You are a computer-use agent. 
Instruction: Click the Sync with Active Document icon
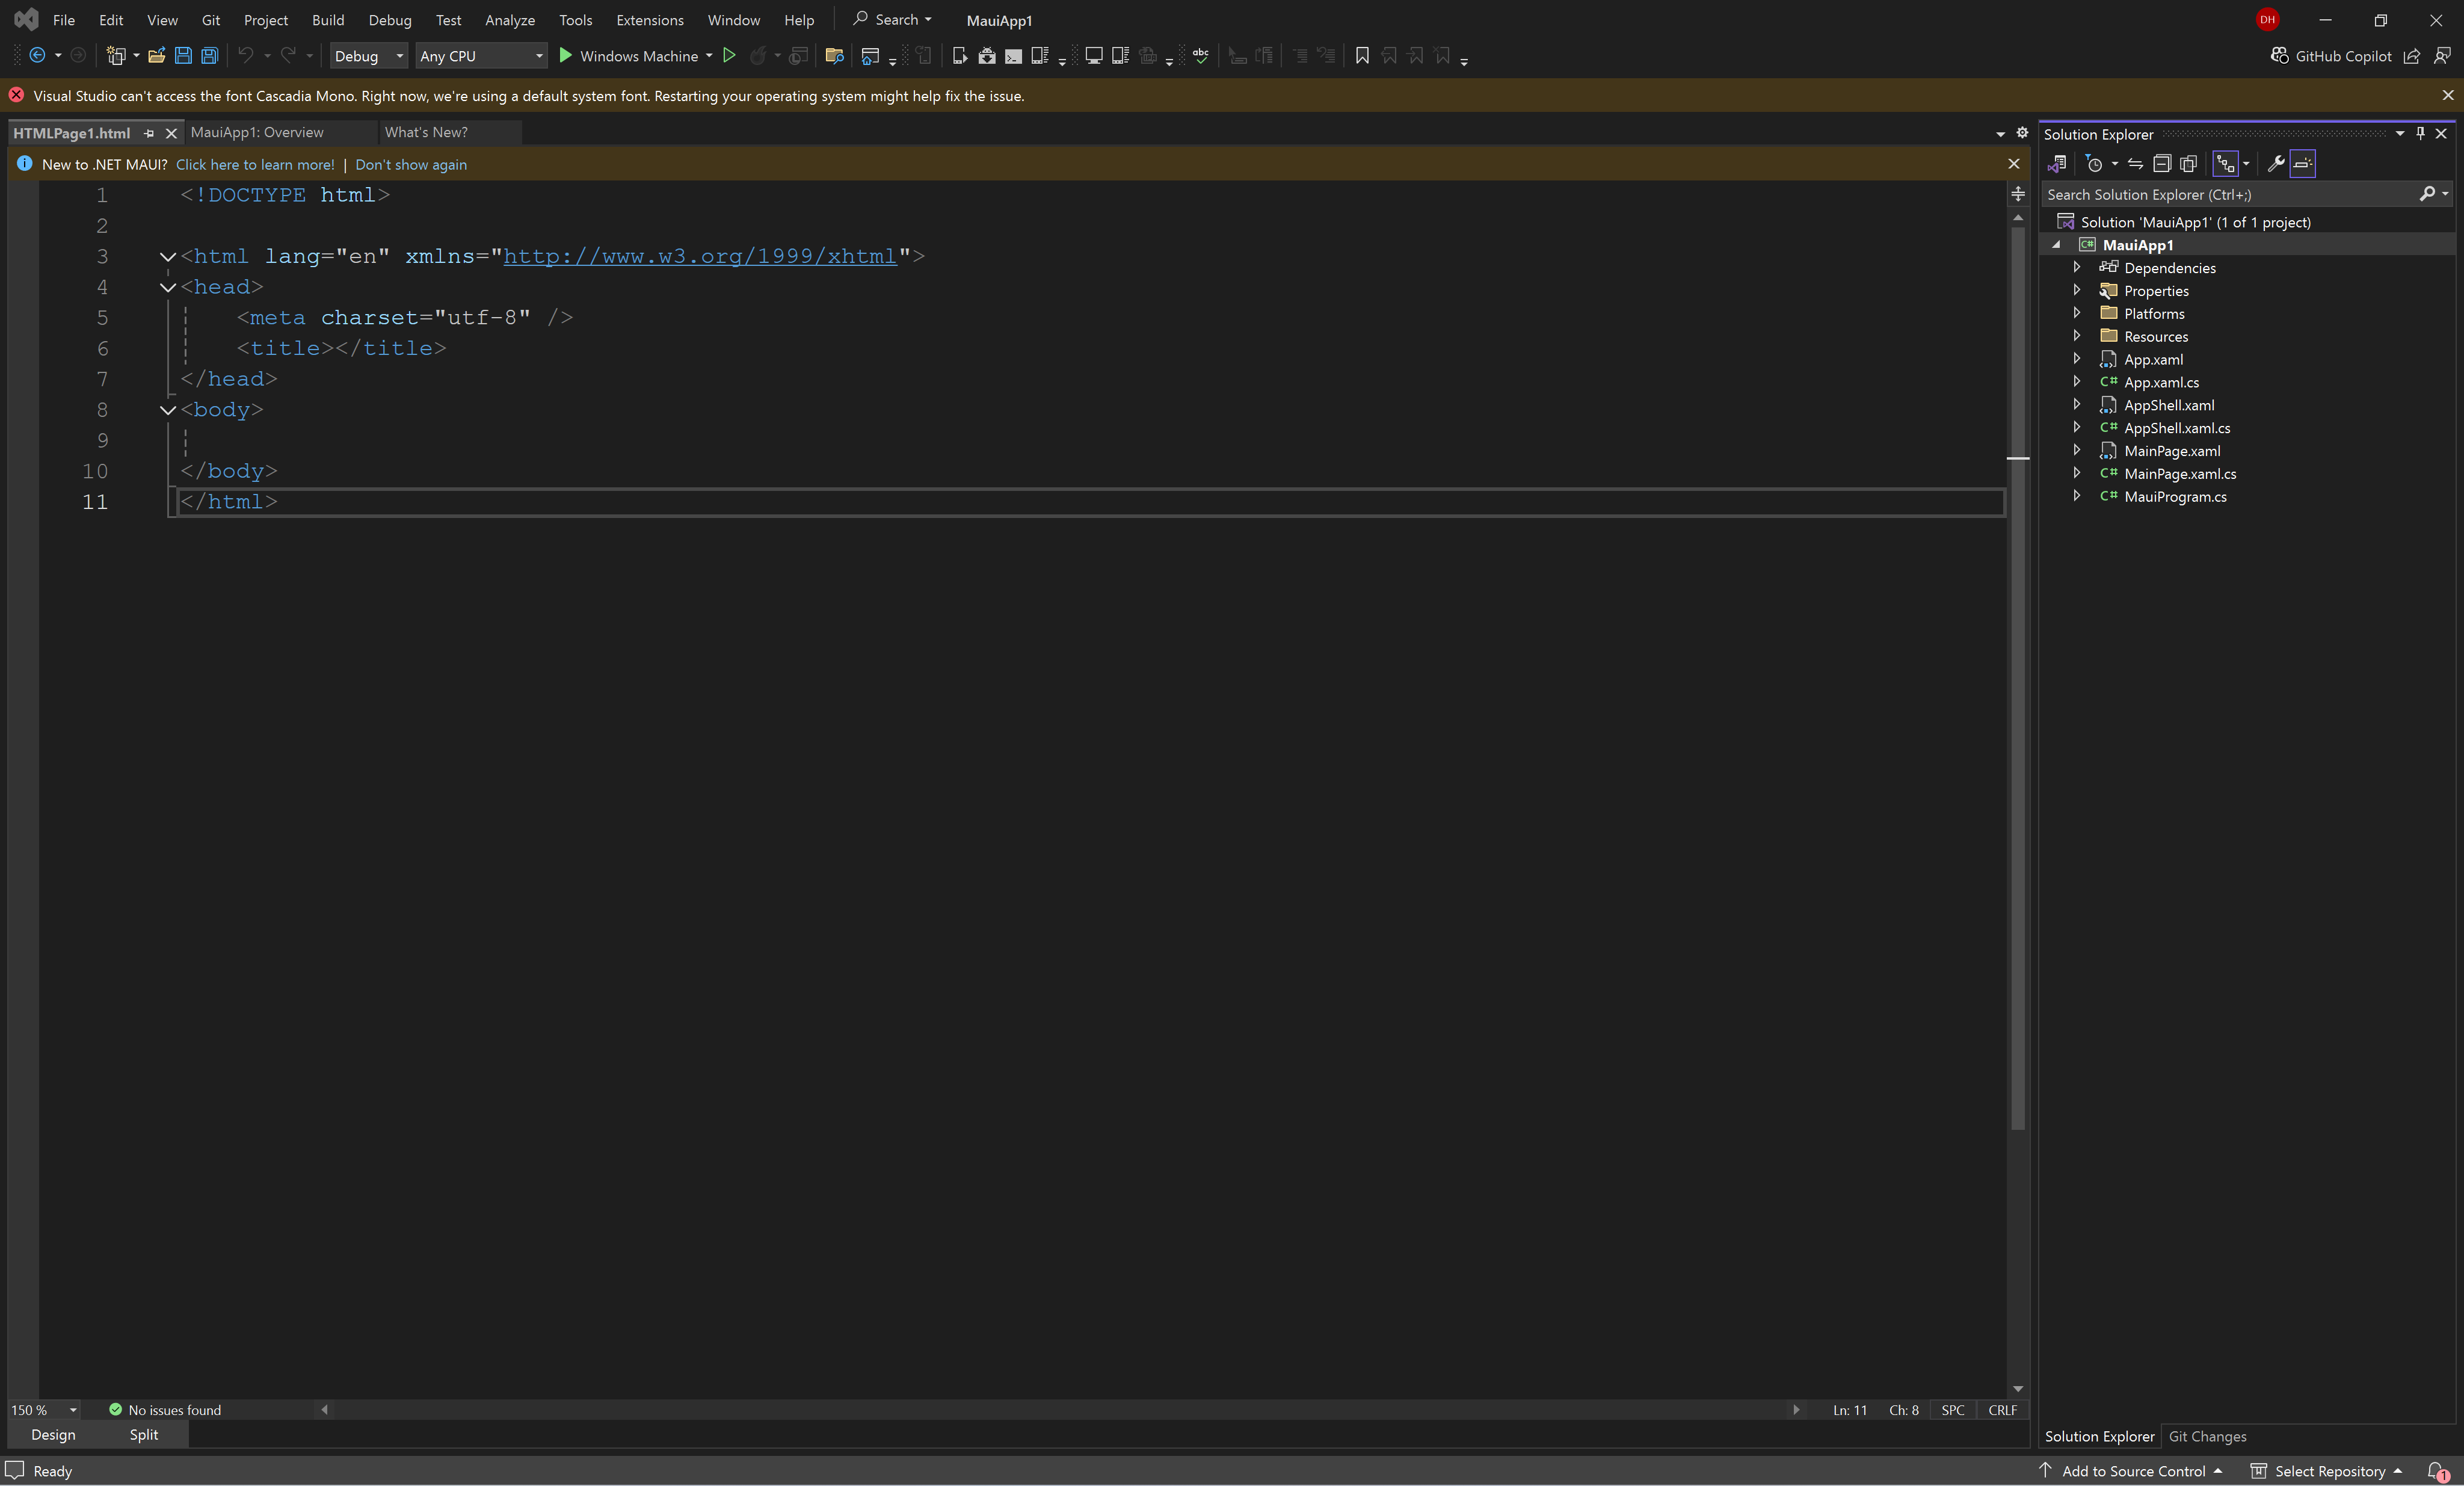(x=2135, y=164)
